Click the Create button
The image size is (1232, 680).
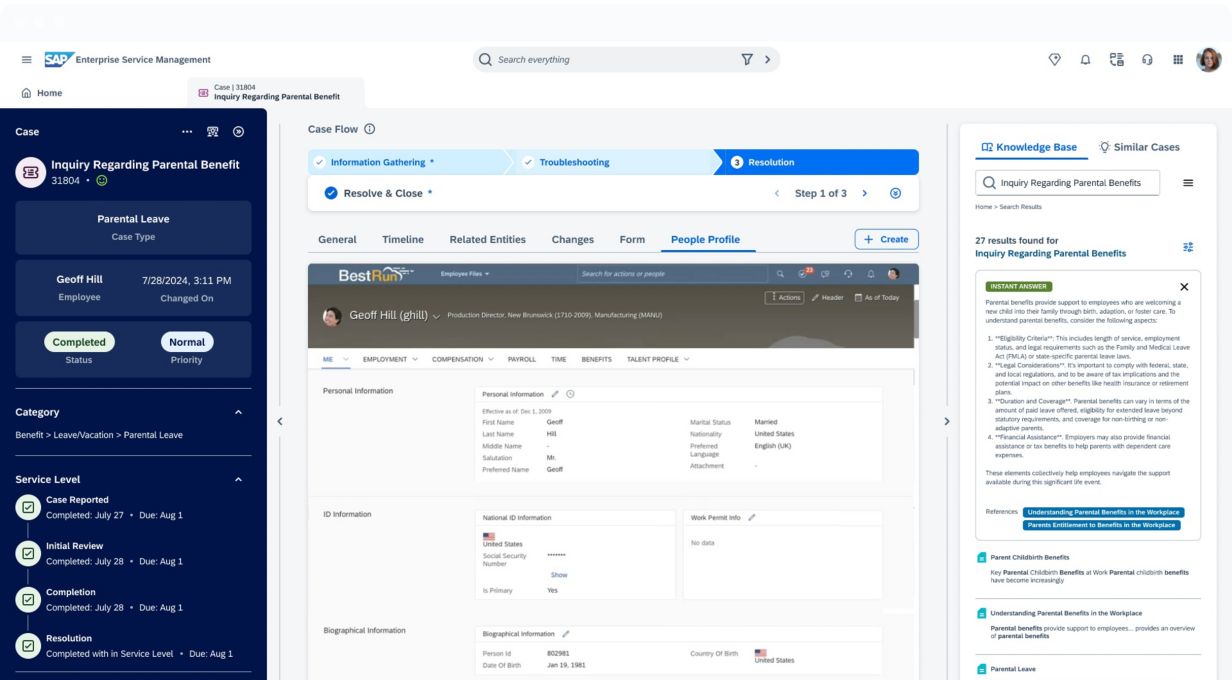point(886,240)
